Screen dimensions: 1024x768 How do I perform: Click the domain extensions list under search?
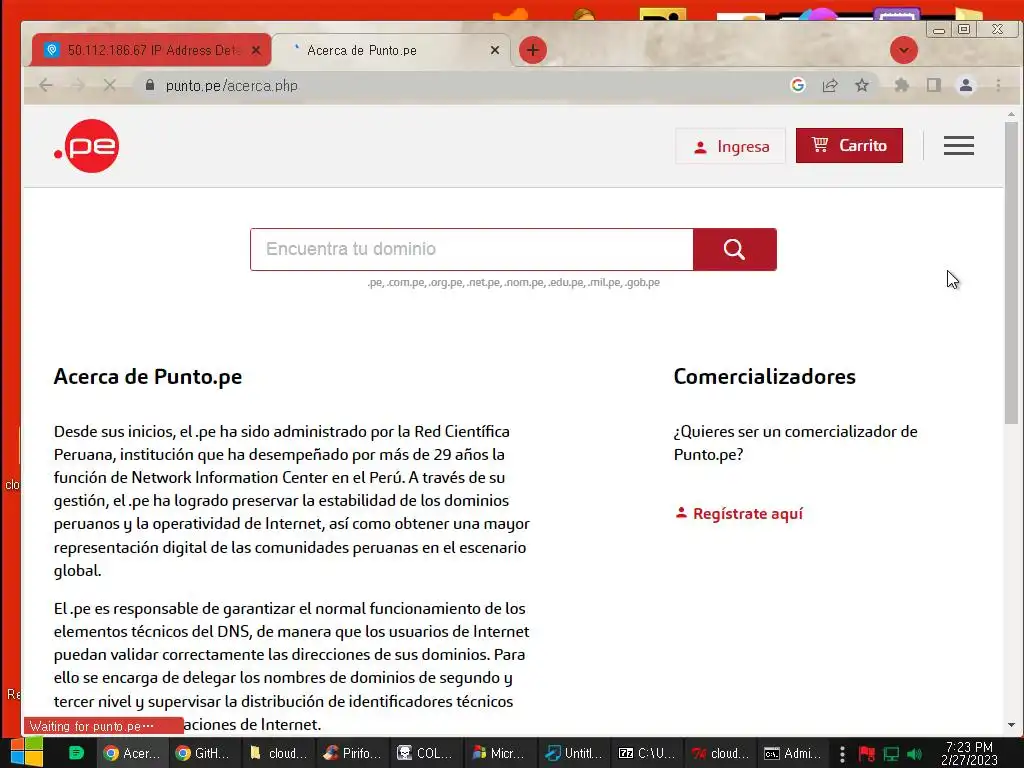coord(513,283)
